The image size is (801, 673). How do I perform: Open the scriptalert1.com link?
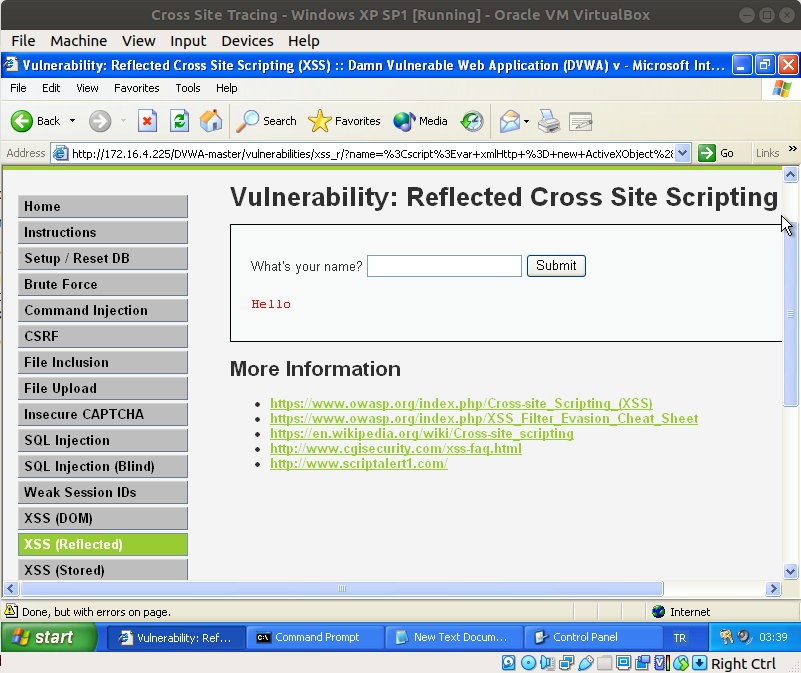pos(359,463)
